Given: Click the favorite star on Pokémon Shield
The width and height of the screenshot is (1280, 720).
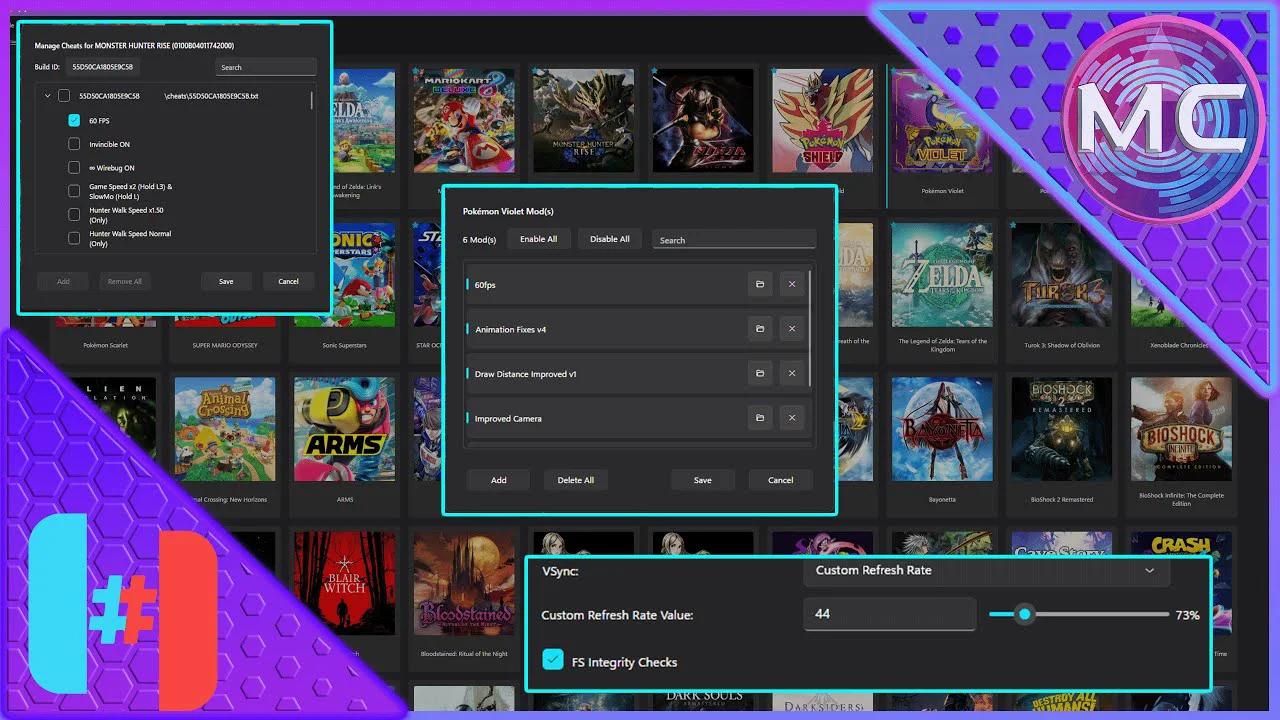Looking at the screenshot, I should (x=774, y=68).
